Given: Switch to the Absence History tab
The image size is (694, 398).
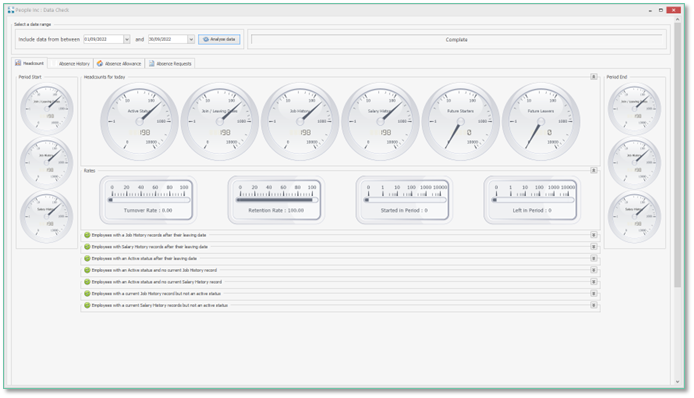Looking at the screenshot, I should pyautogui.click(x=70, y=64).
